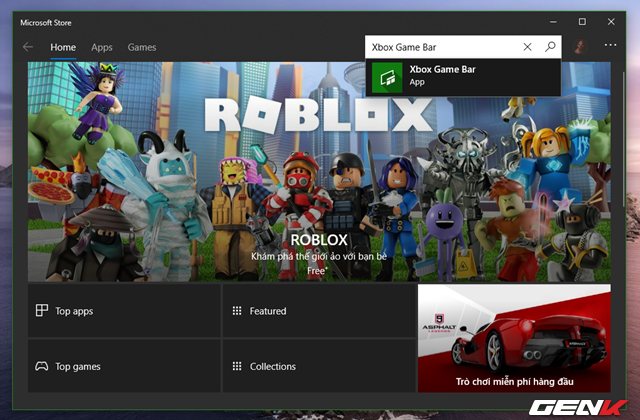Click the green Xbox Game Bar app icon
Image resolution: width=640 pixels, height=420 pixels.
(388, 76)
